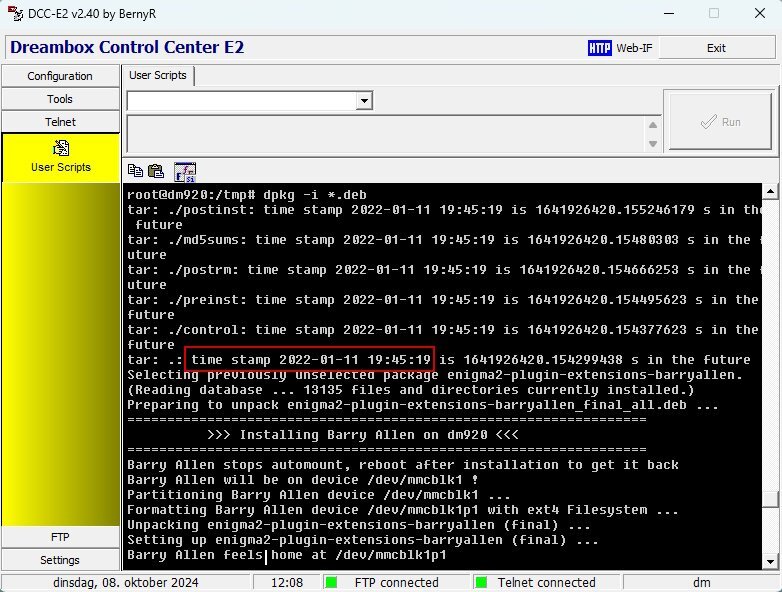Click 'Reading database ... 13135 files' line
The width and height of the screenshot is (782, 592).
point(410,390)
